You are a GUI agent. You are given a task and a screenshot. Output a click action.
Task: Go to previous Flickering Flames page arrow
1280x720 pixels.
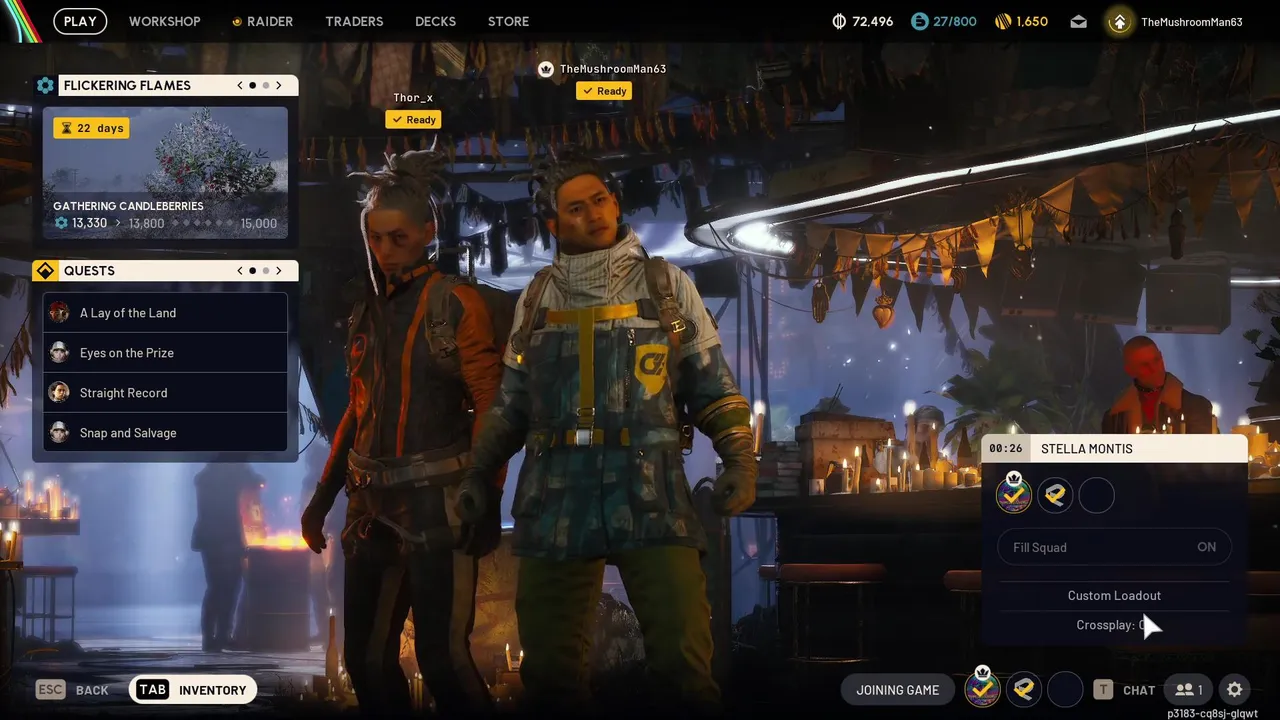tap(240, 85)
